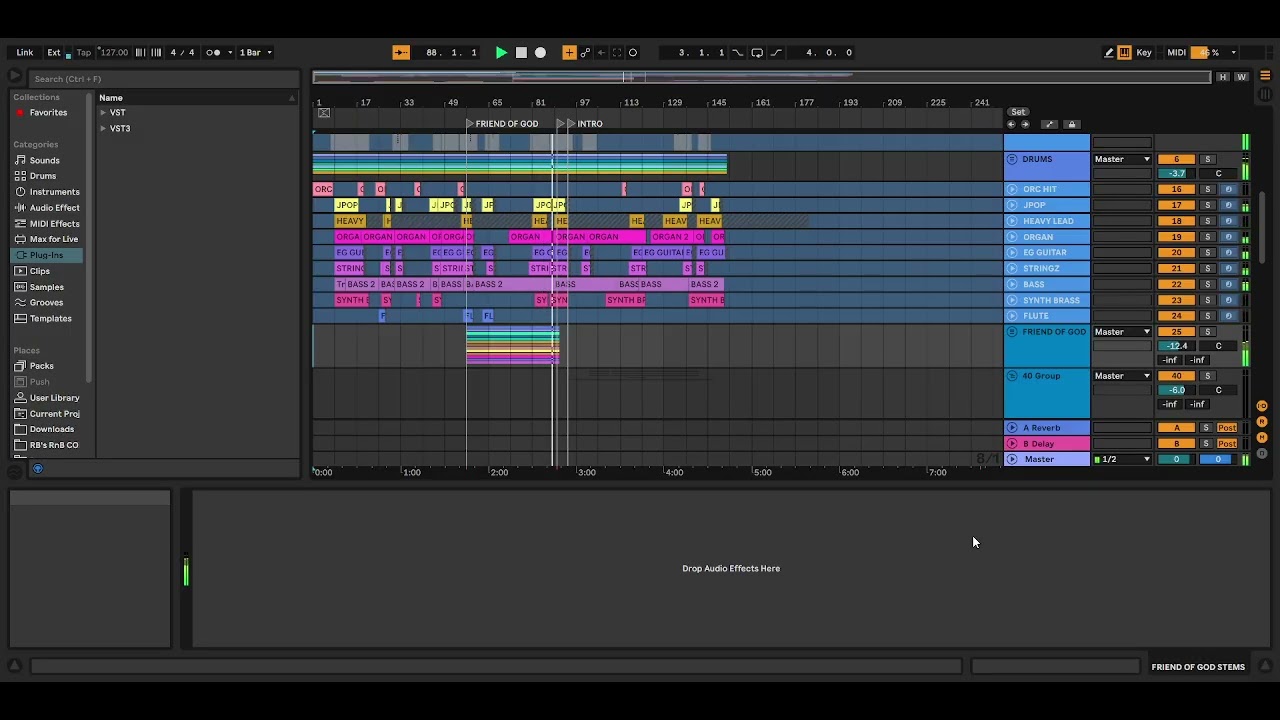
Task: Open Max for Live category
Action: click(x=53, y=239)
